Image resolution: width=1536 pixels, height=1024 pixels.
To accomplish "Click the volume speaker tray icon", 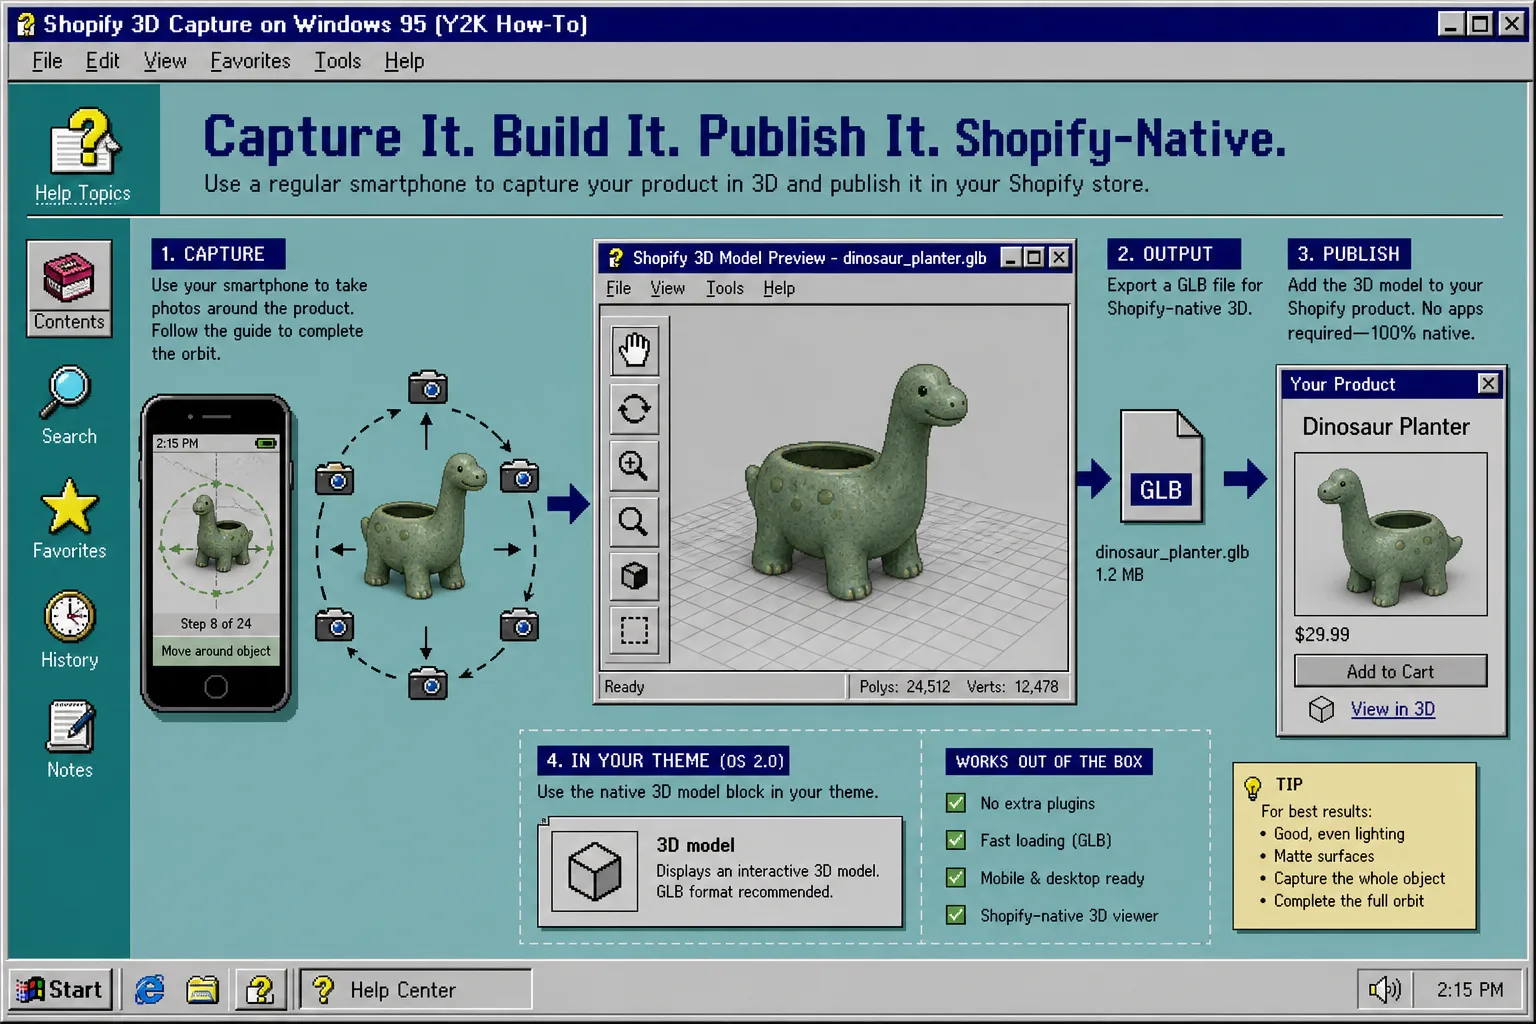I will coord(1385,990).
